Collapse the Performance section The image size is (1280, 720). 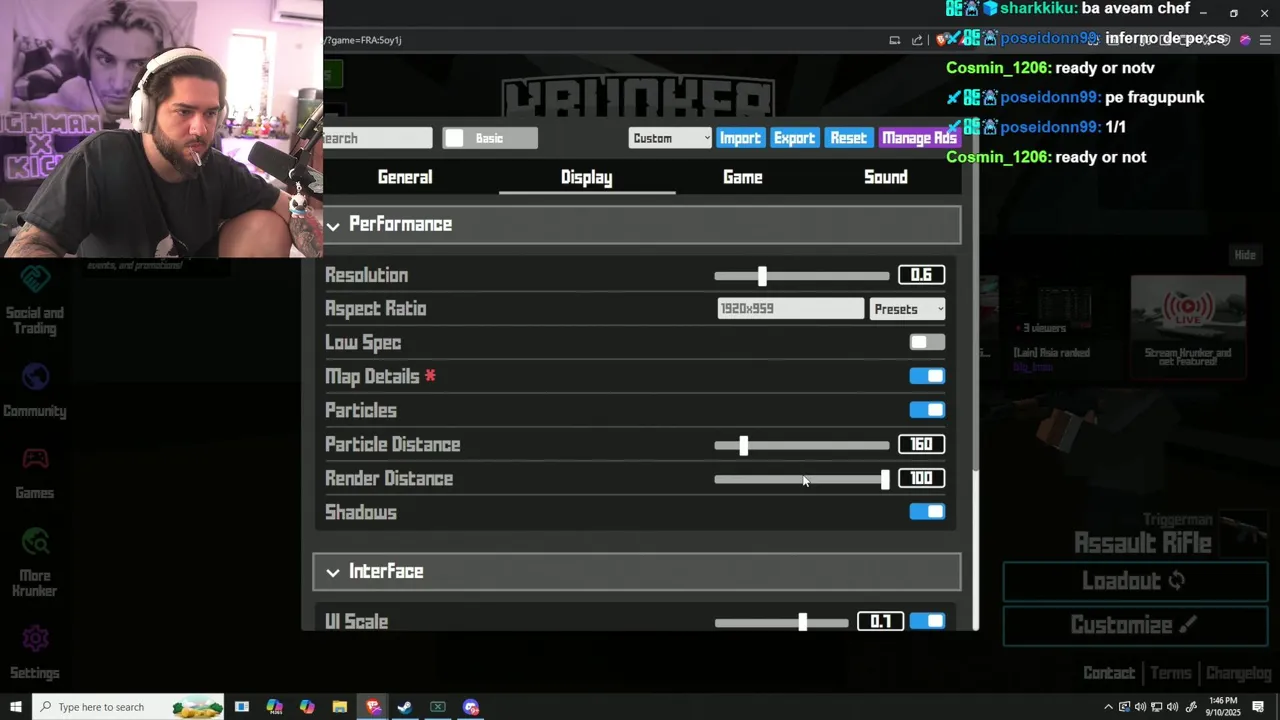637,224
